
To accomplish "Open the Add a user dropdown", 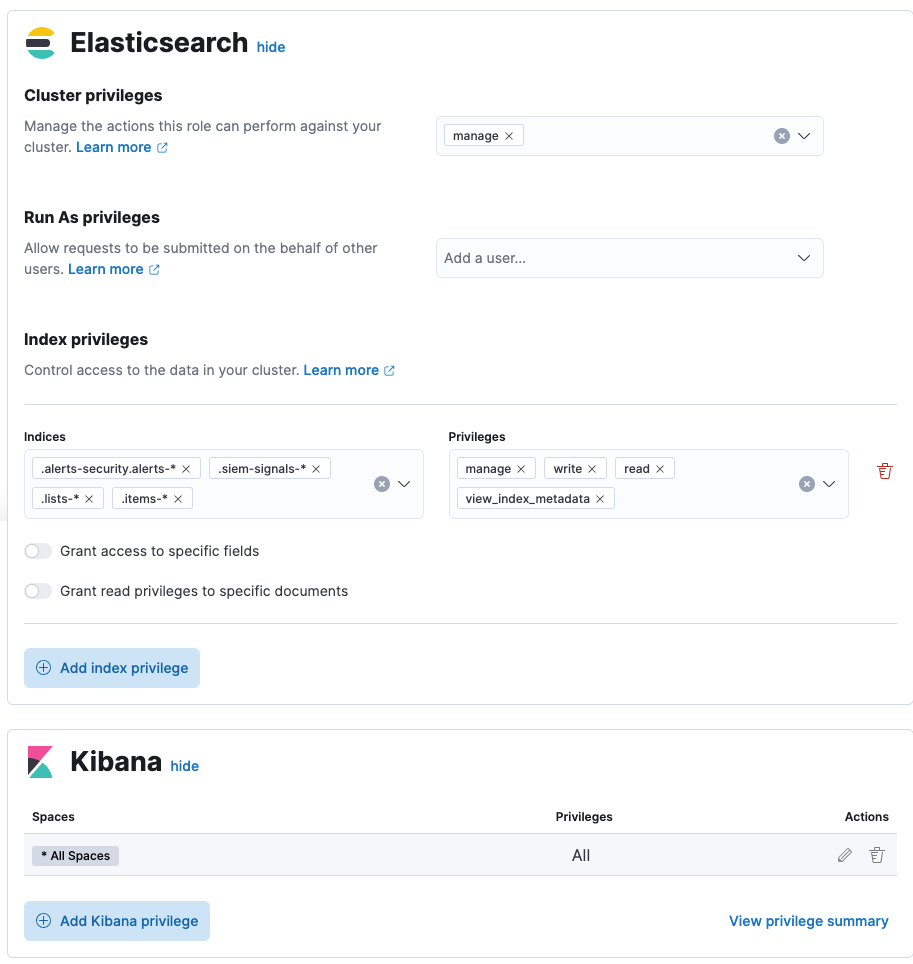I will (x=629, y=258).
